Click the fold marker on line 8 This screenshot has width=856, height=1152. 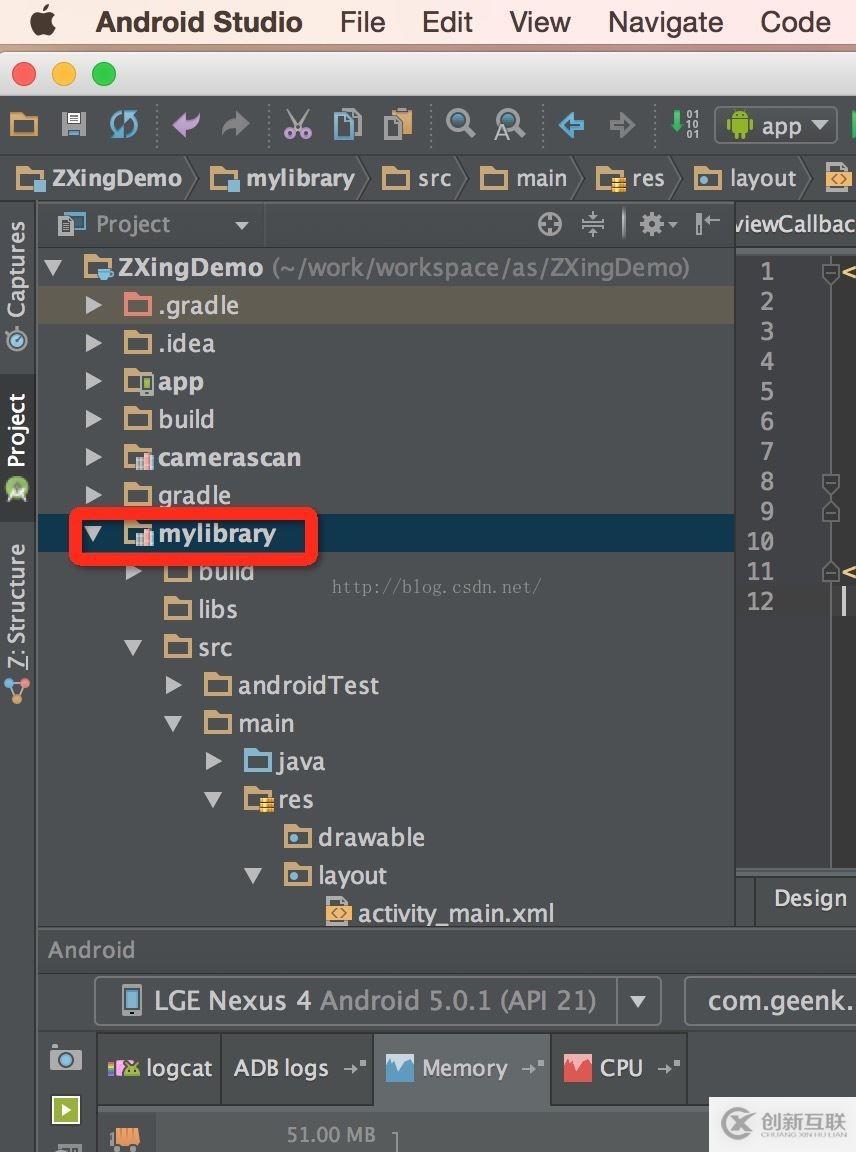(830, 483)
